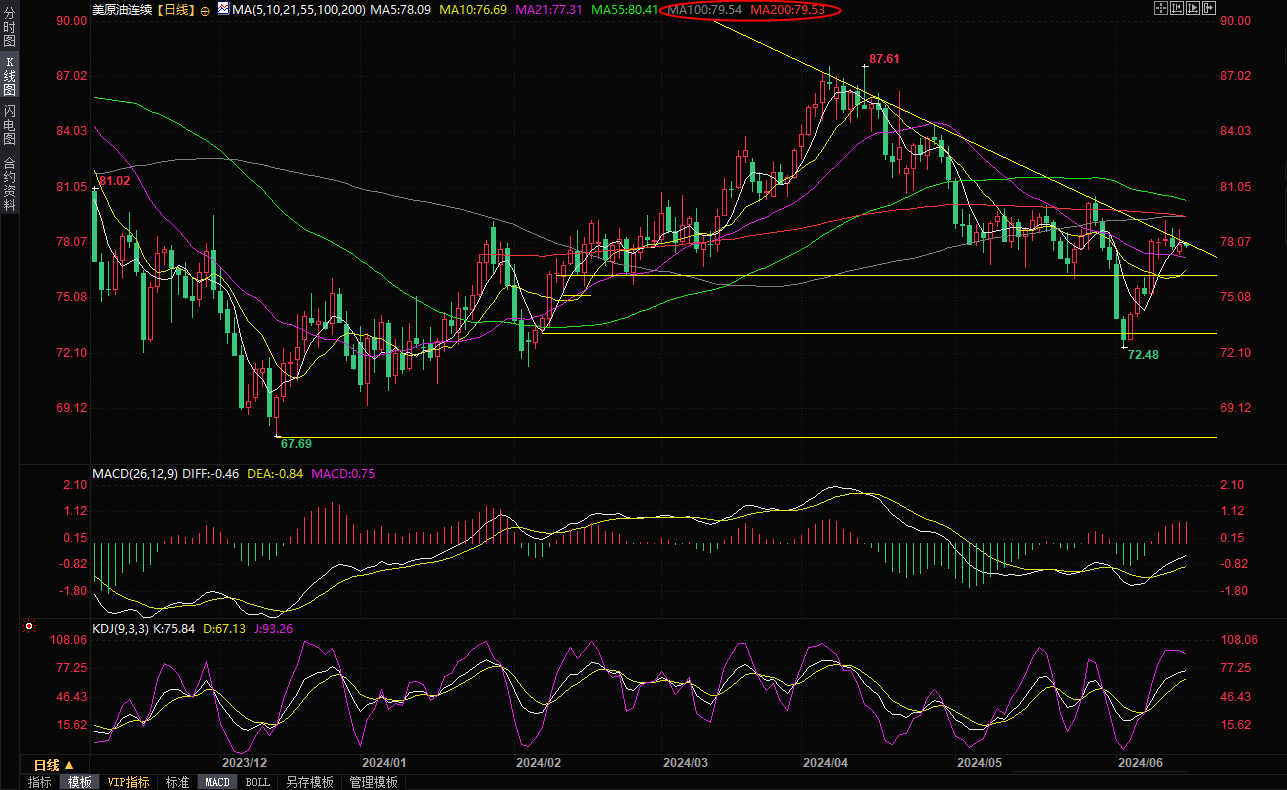Image resolution: width=1287 pixels, height=790 pixels.
Task: Click the small chart icon before MA(5,10,21,55,100,200)
Action: [222, 10]
